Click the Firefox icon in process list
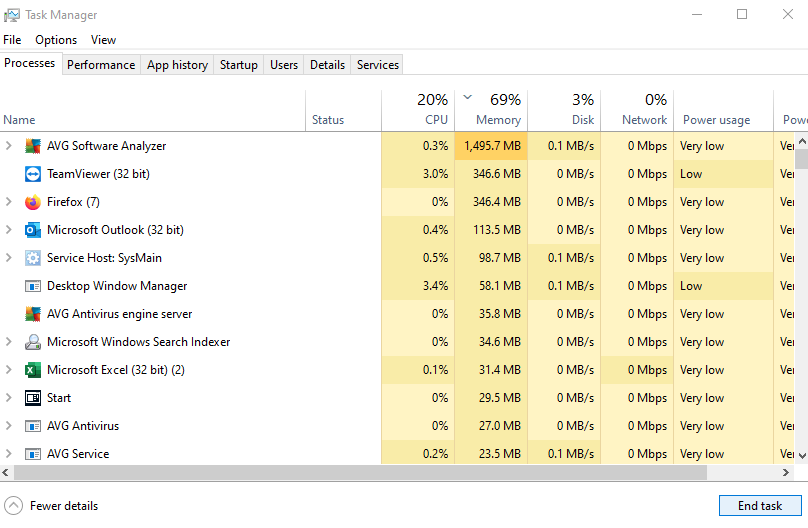This screenshot has height=528, width=808. 32,202
